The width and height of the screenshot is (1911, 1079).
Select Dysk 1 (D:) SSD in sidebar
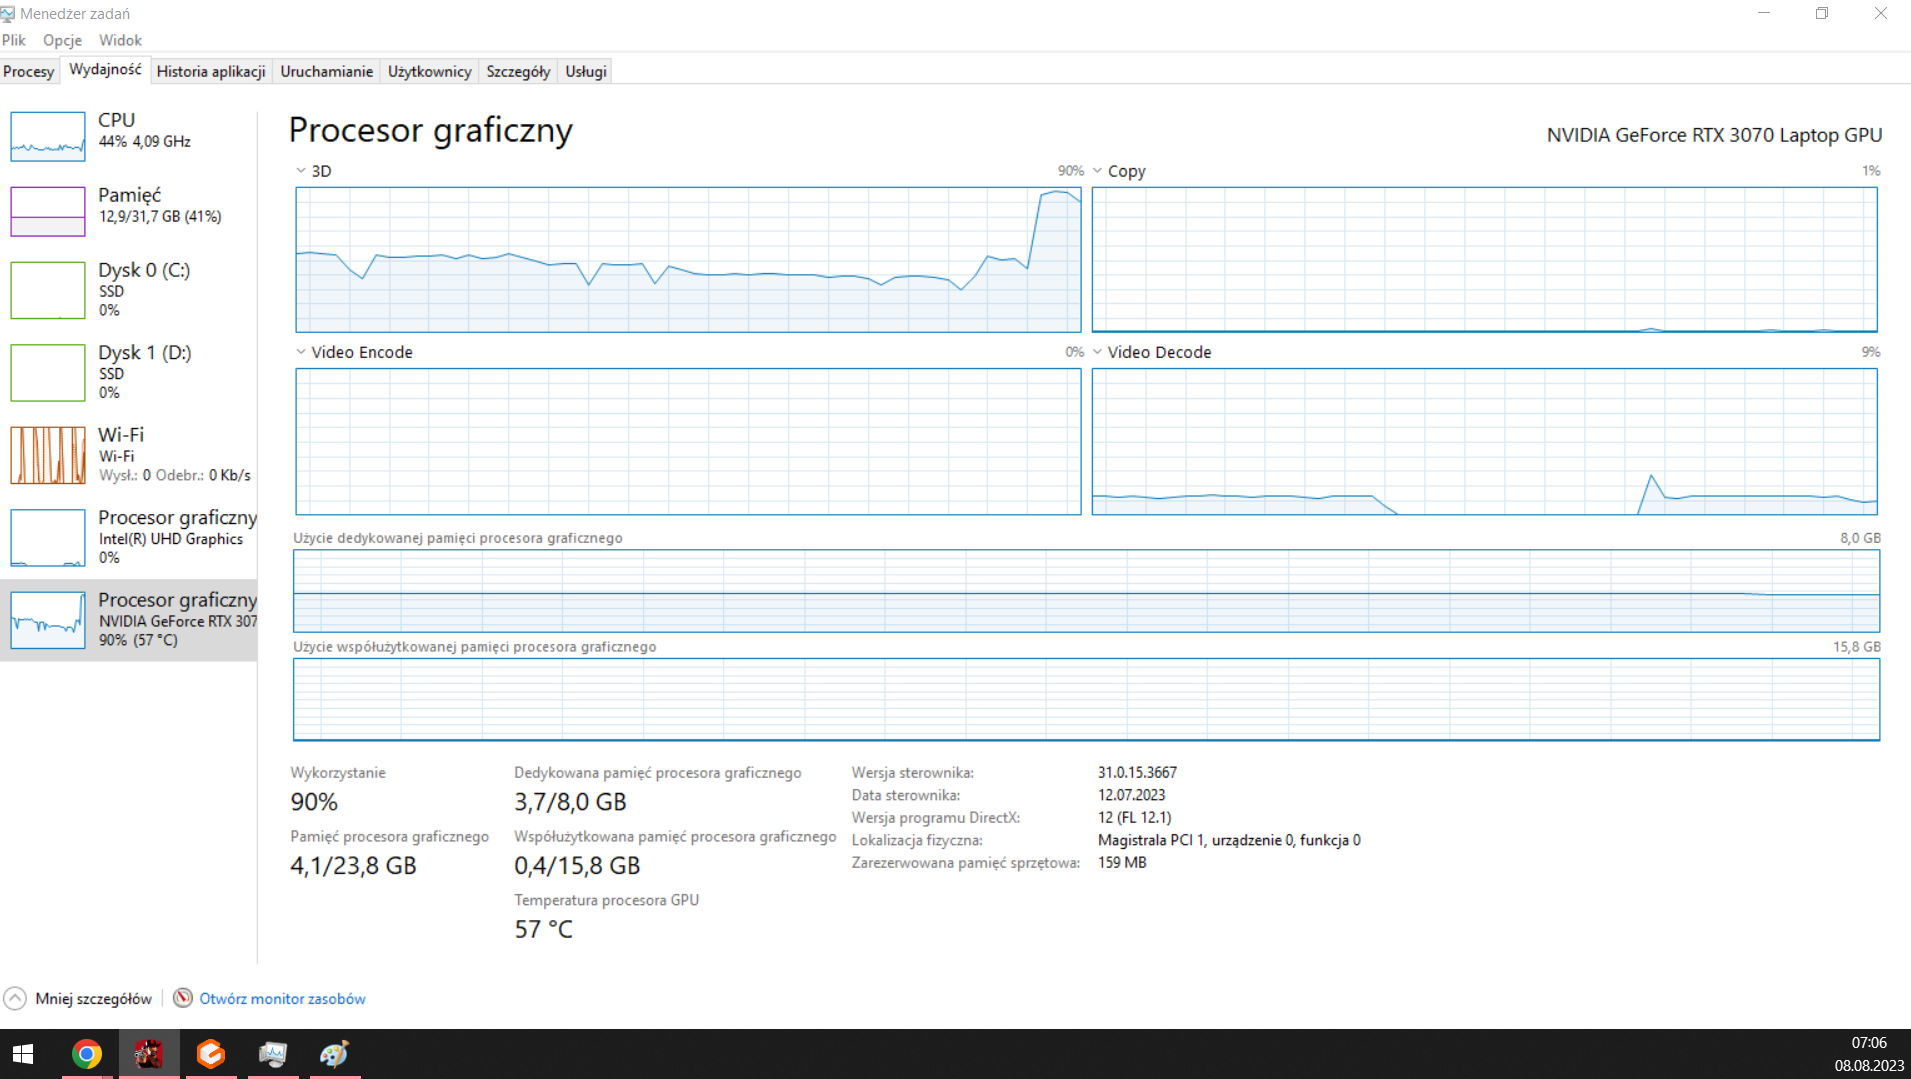pos(130,372)
